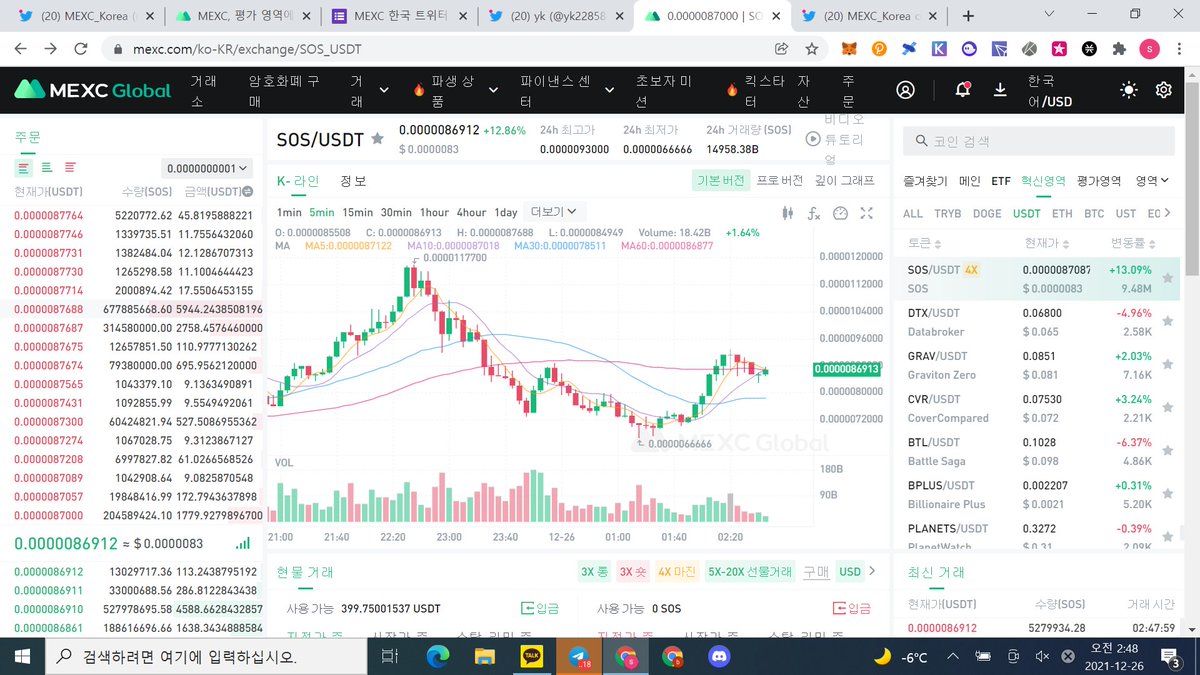Expand 영역 market filter dropdown
This screenshot has width=1200, height=675.
click(x=1152, y=181)
